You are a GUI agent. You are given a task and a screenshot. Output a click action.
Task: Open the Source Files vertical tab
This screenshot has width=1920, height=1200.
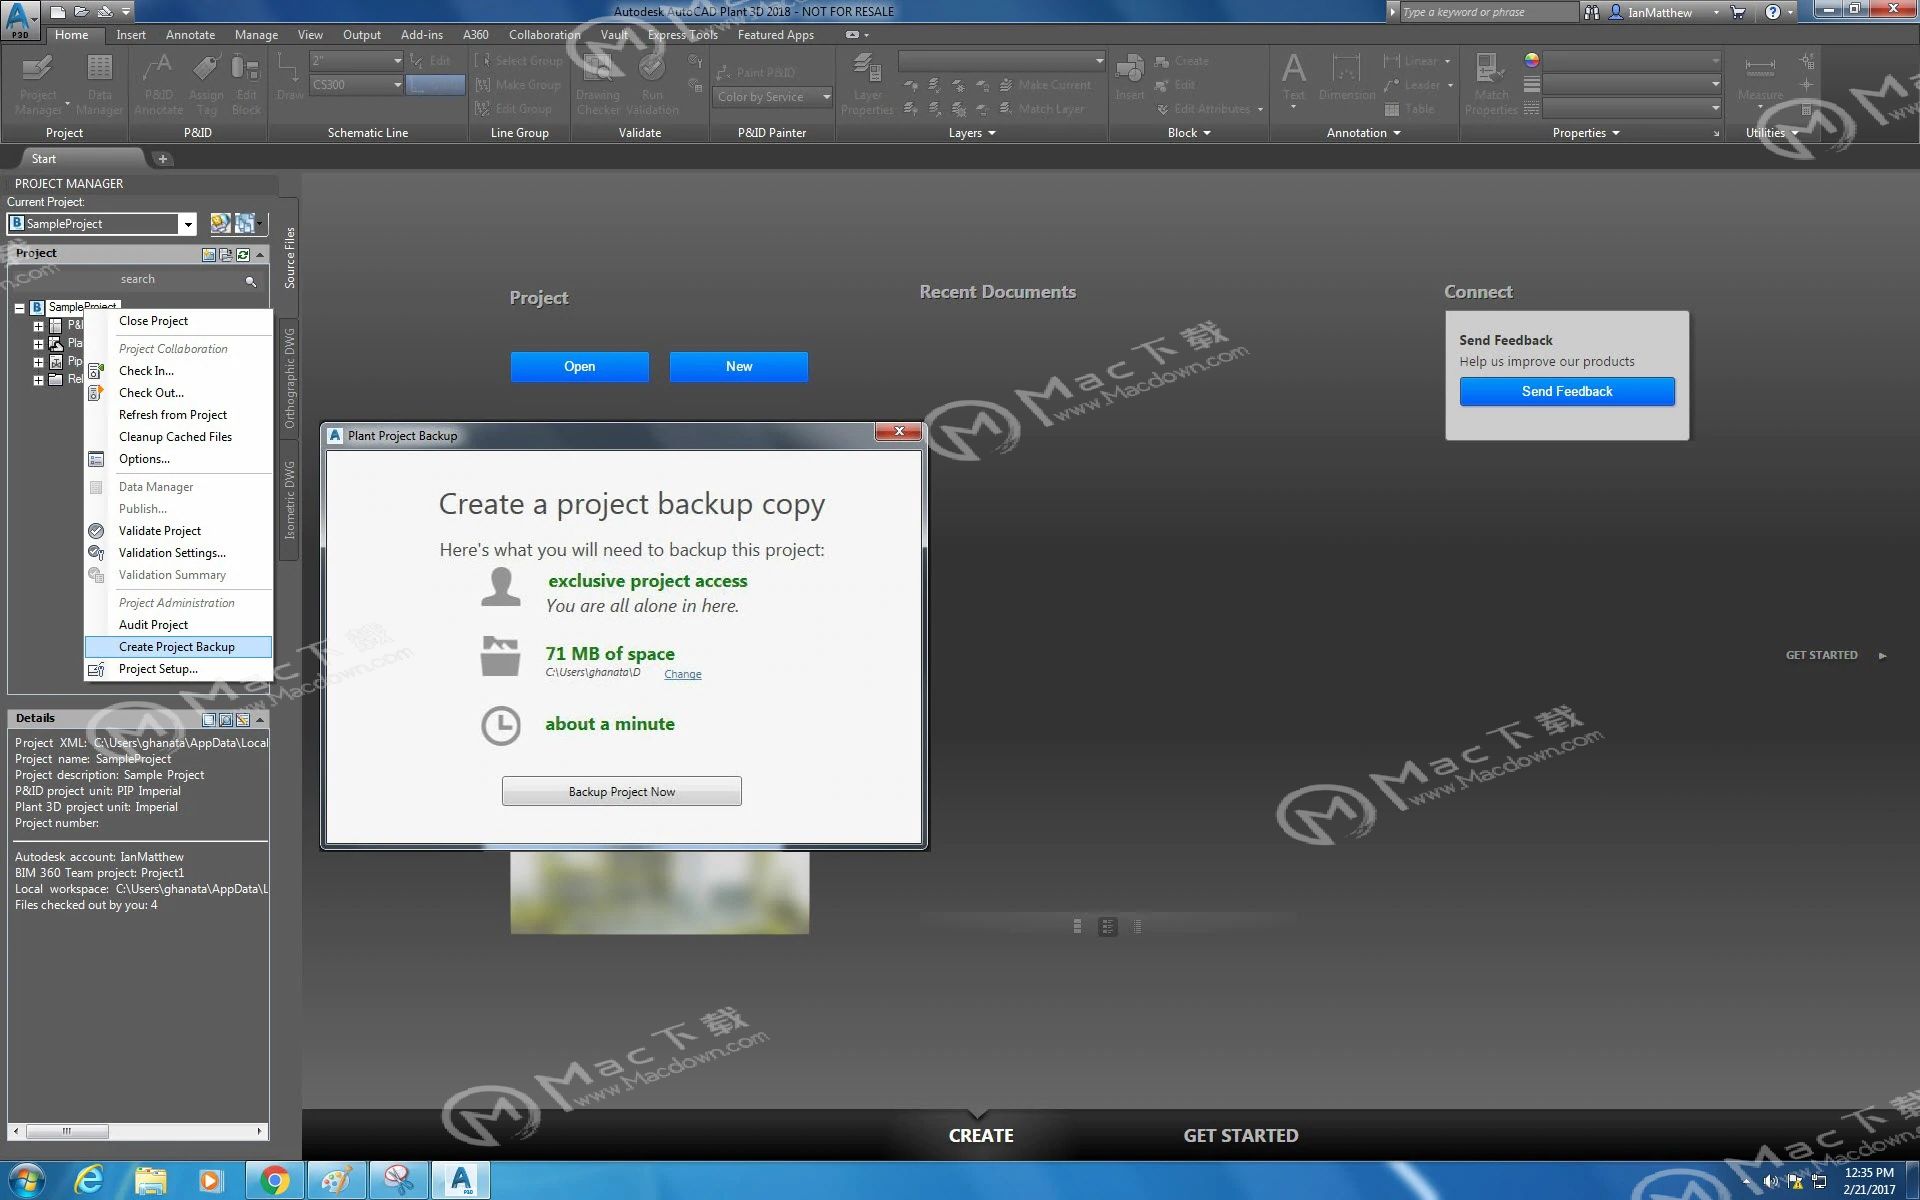pos(289,258)
